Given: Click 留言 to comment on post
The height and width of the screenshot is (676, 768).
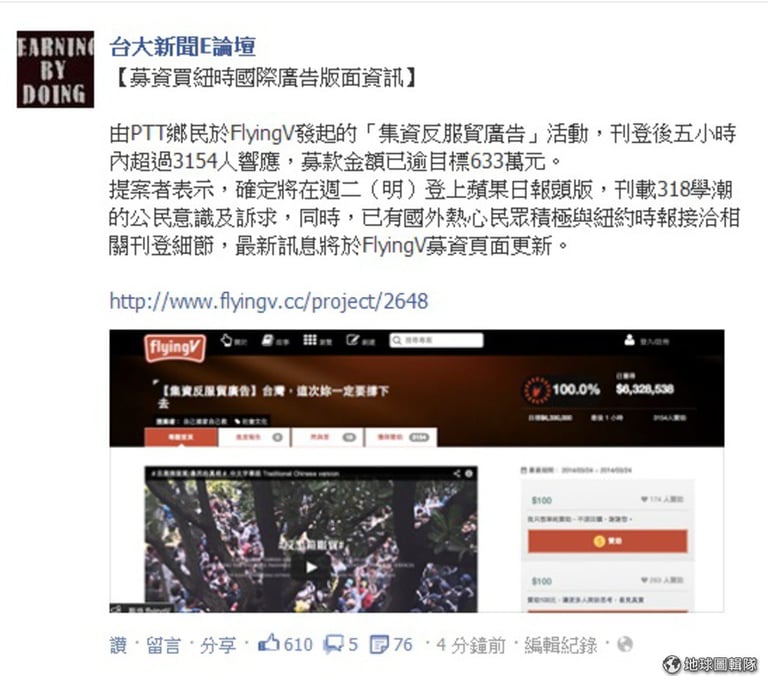Looking at the screenshot, I should [164, 645].
